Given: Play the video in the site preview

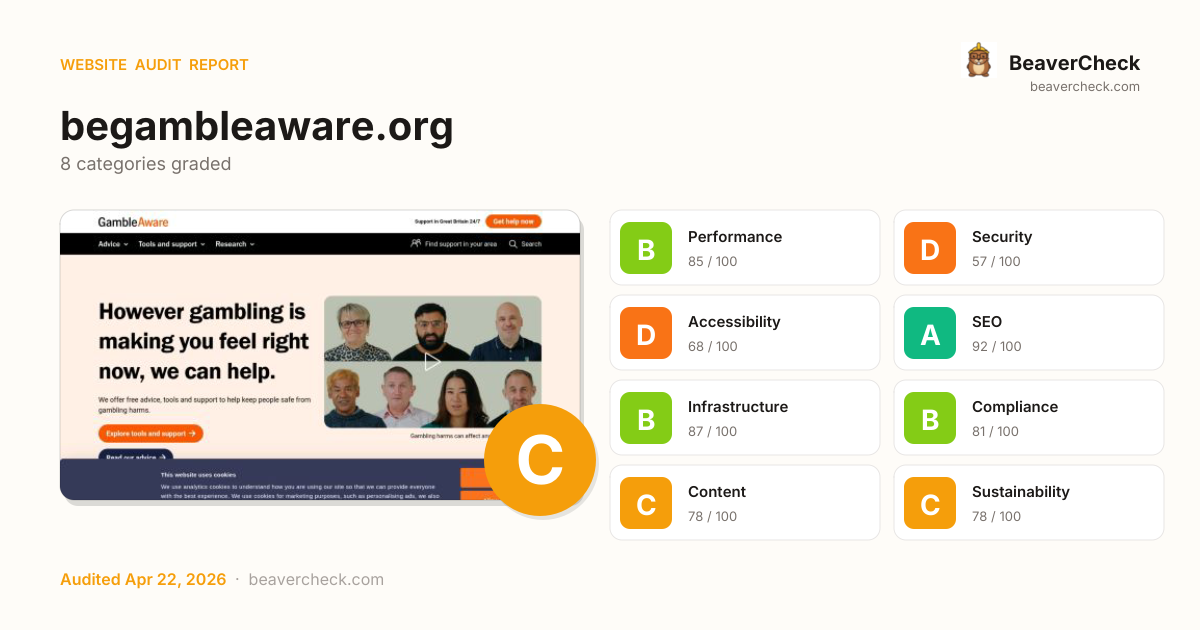Looking at the screenshot, I should point(432,362).
